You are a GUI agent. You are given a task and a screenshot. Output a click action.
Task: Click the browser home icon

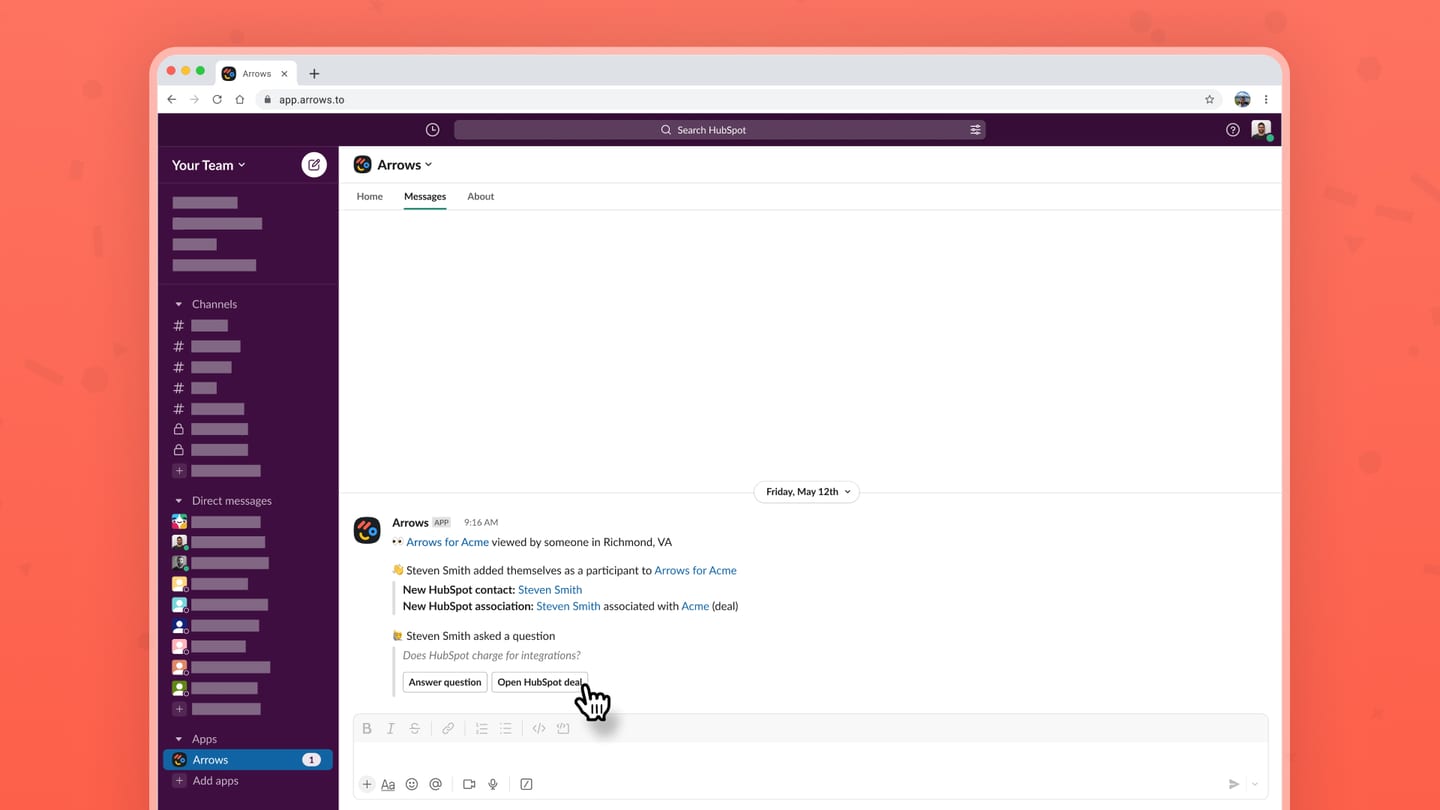240,100
